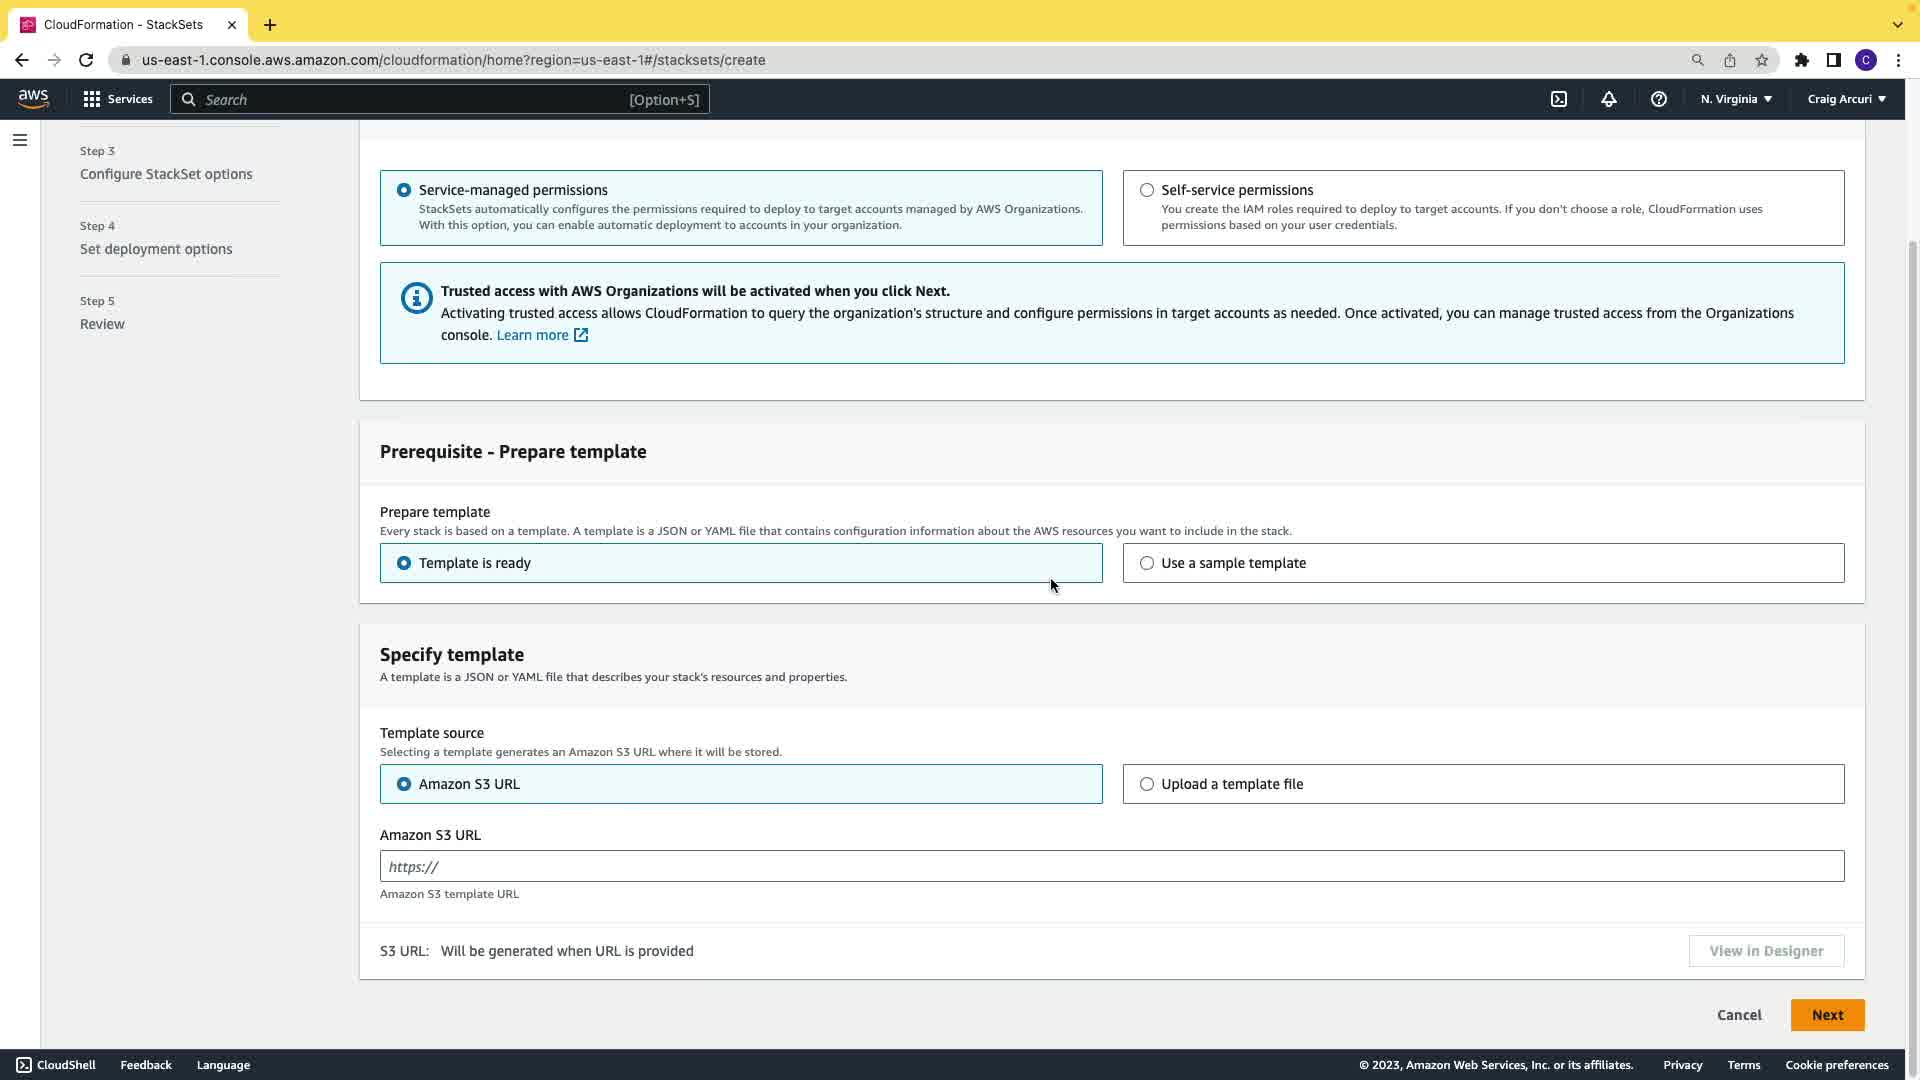Image resolution: width=1920 pixels, height=1080 pixels.
Task: Choose Use a sample template option
Action: click(1147, 563)
